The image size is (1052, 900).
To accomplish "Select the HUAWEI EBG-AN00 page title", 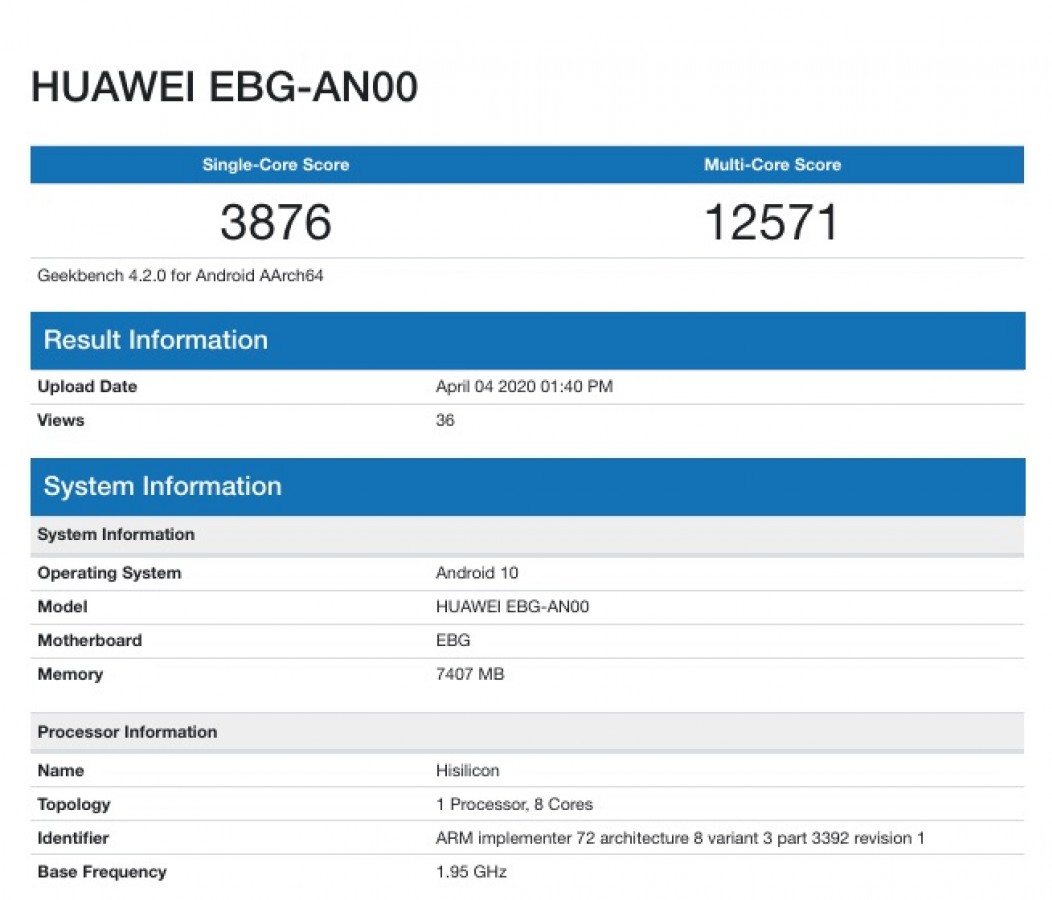I will (224, 87).
